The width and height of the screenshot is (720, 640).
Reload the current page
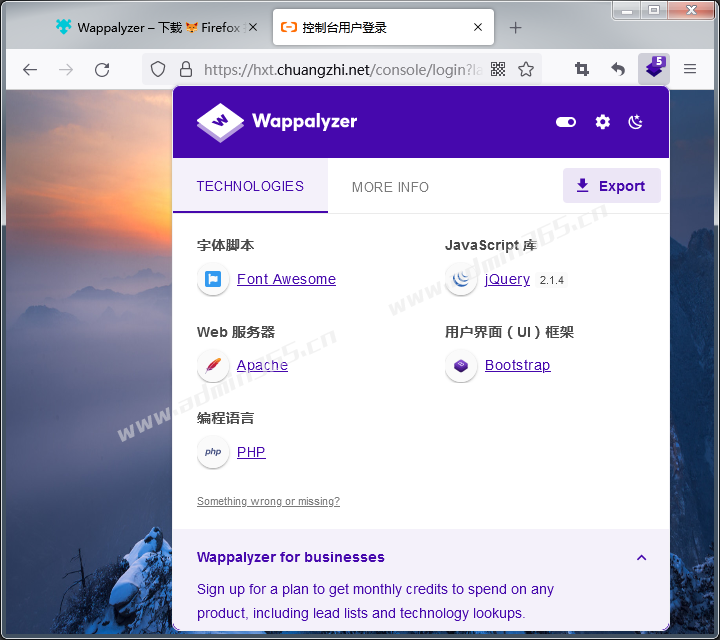tap(102, 70)
